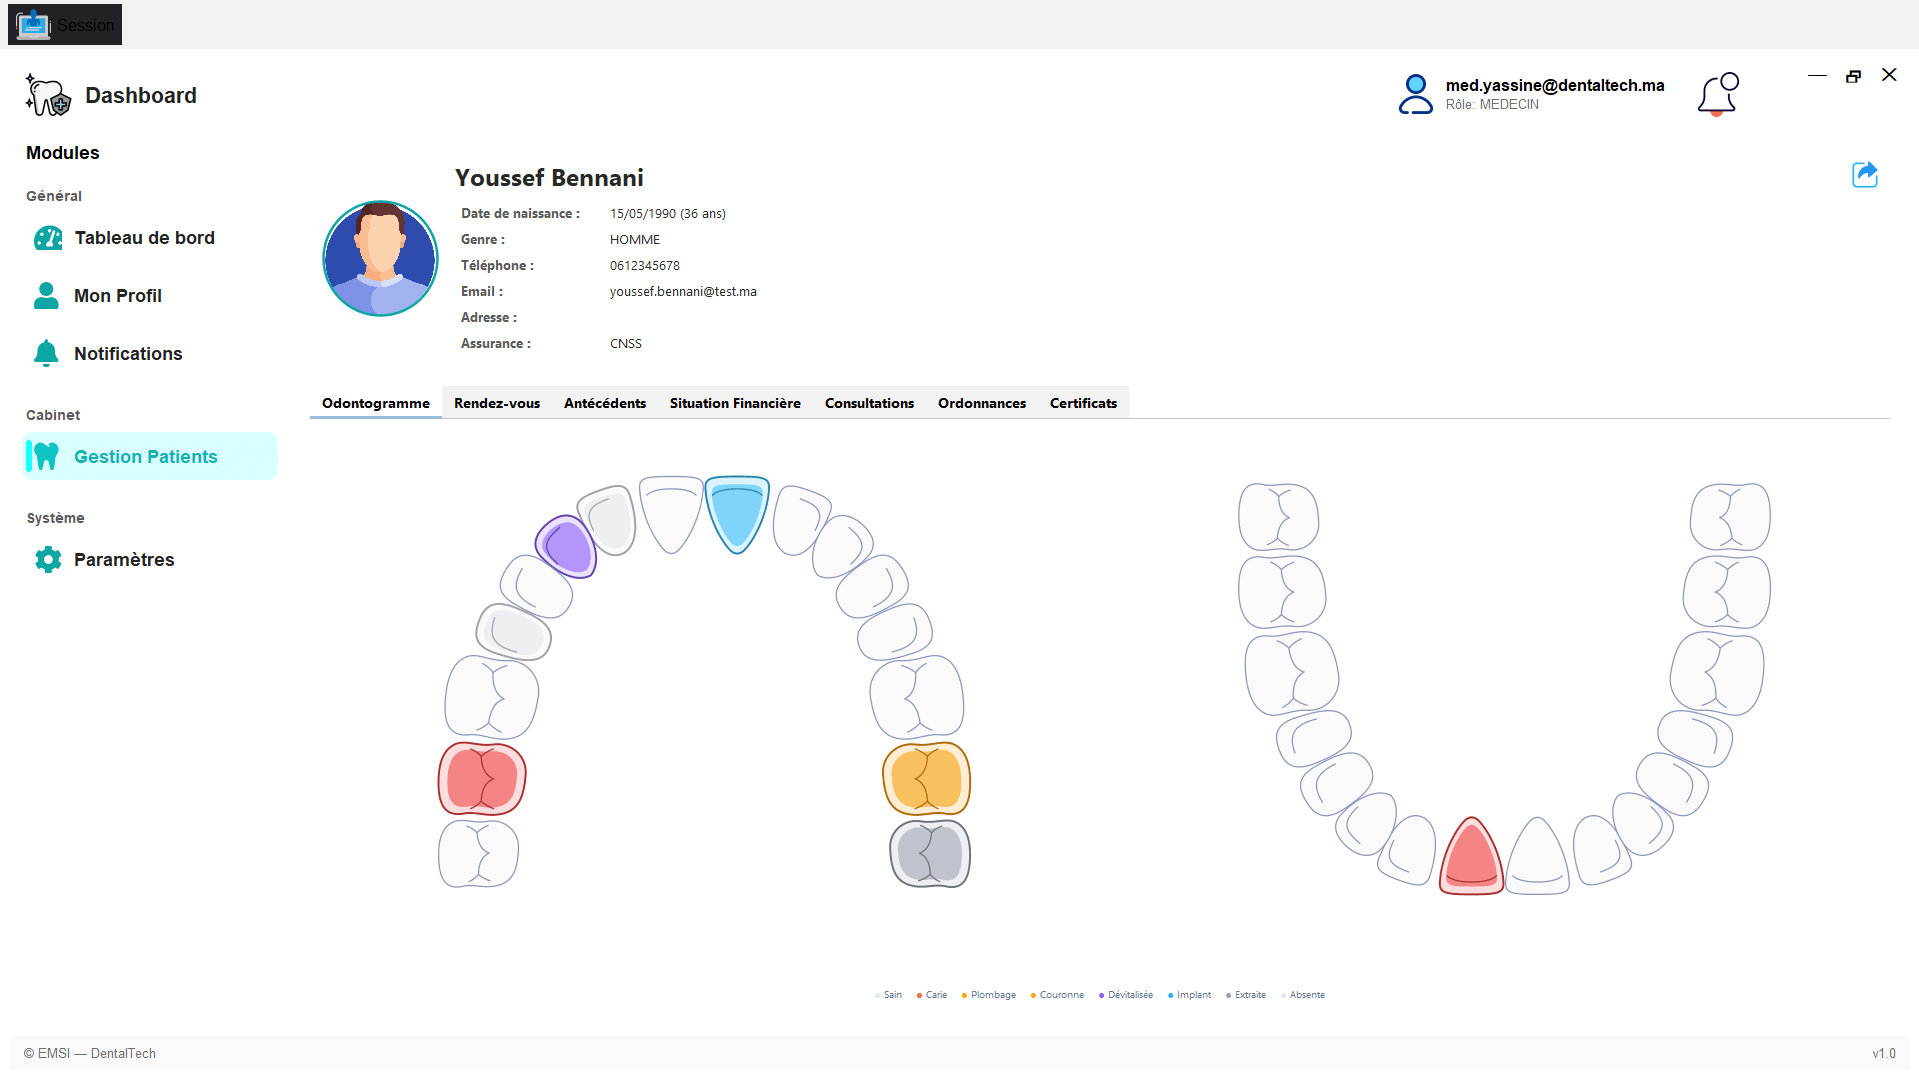
Task: Switch to Rendez-vous tab
Action: point(497,403)
